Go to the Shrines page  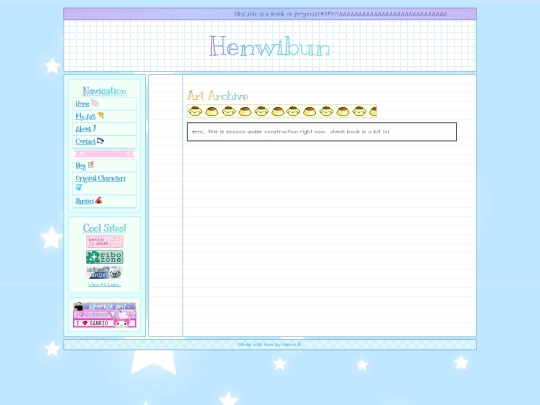pyautogui.click(x=84, y=201)
